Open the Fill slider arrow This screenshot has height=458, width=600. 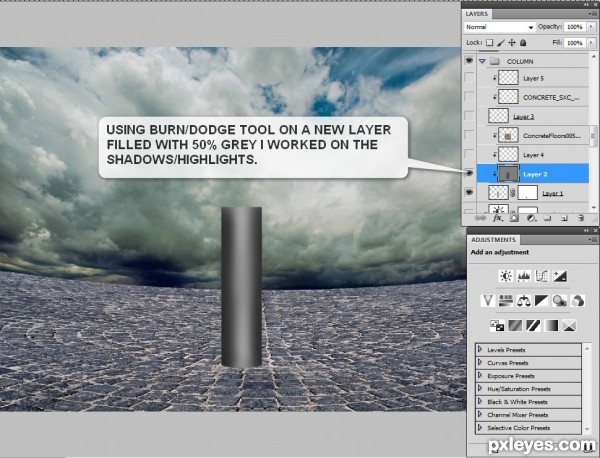click(x=592, y=42)
